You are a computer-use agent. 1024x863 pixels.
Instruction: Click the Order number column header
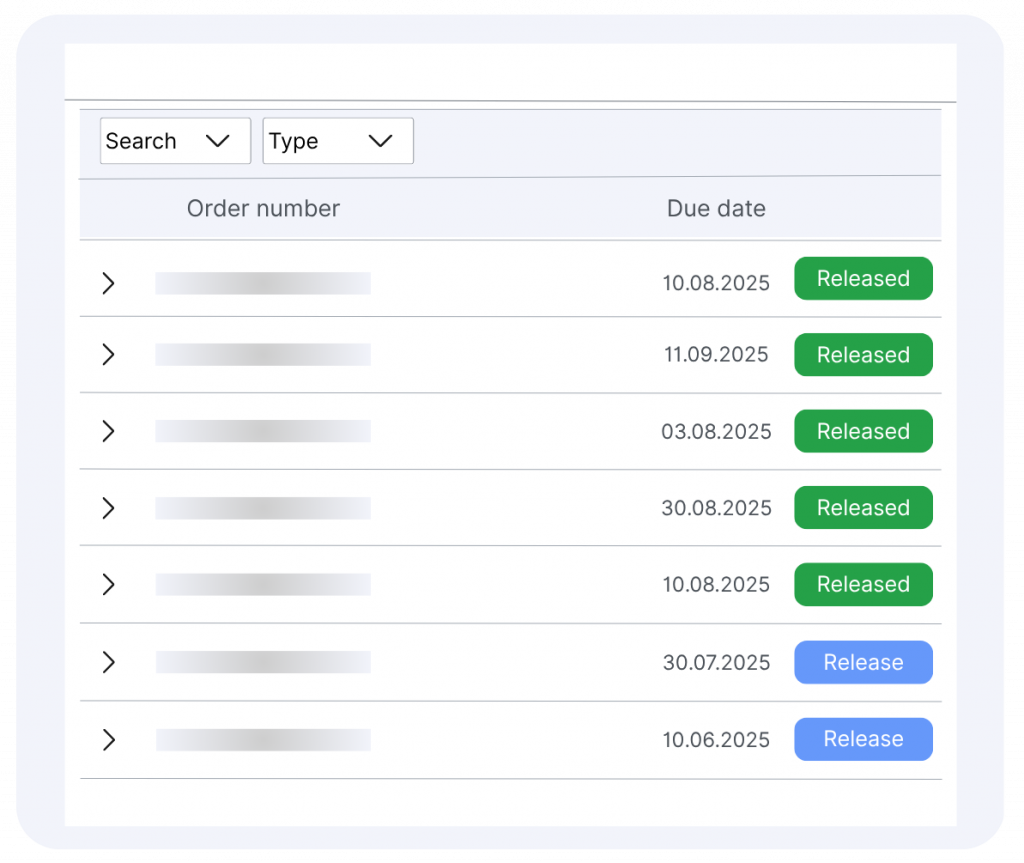263,208
